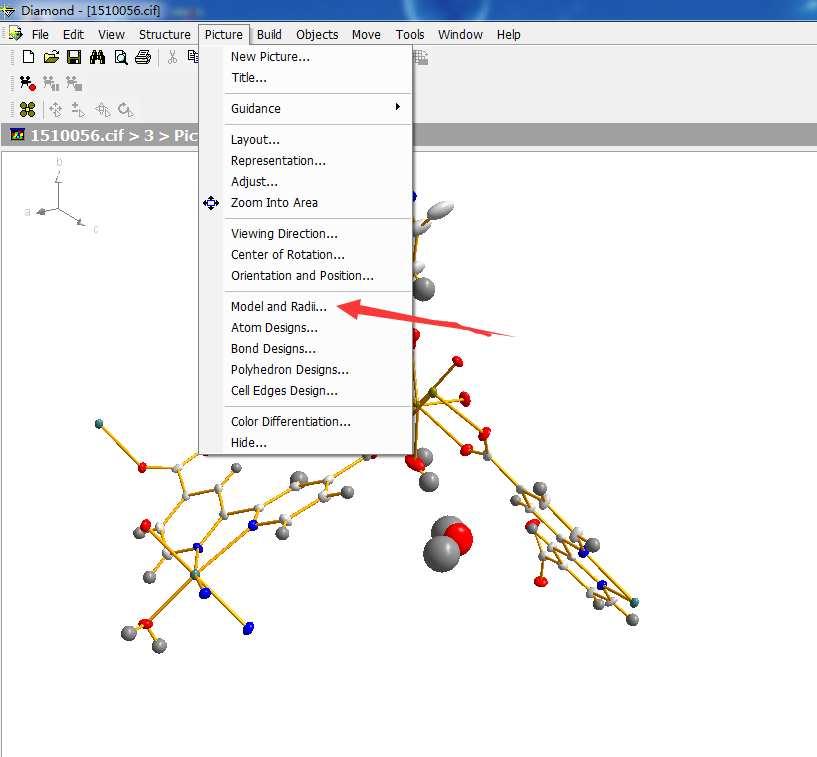Choose Zoom Into Area
Screen dimensions: 817x757
pos(305,203)
